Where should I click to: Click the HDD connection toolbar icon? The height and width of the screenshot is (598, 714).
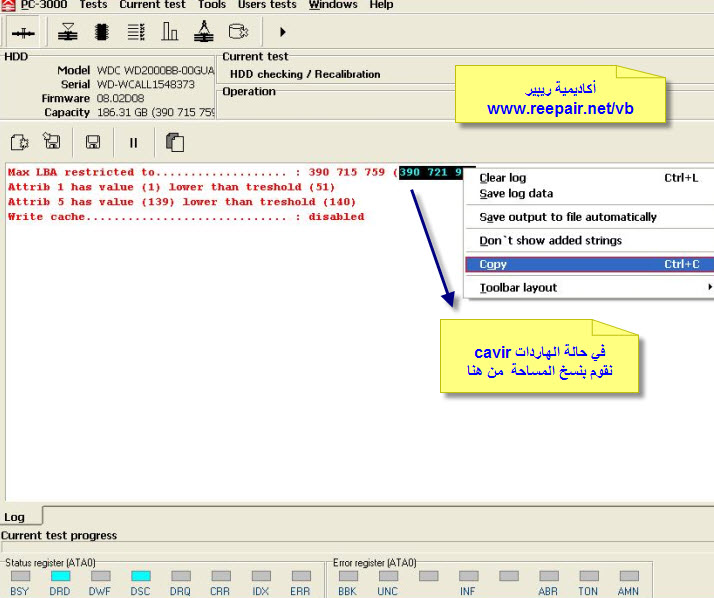[x=23, y=32]
